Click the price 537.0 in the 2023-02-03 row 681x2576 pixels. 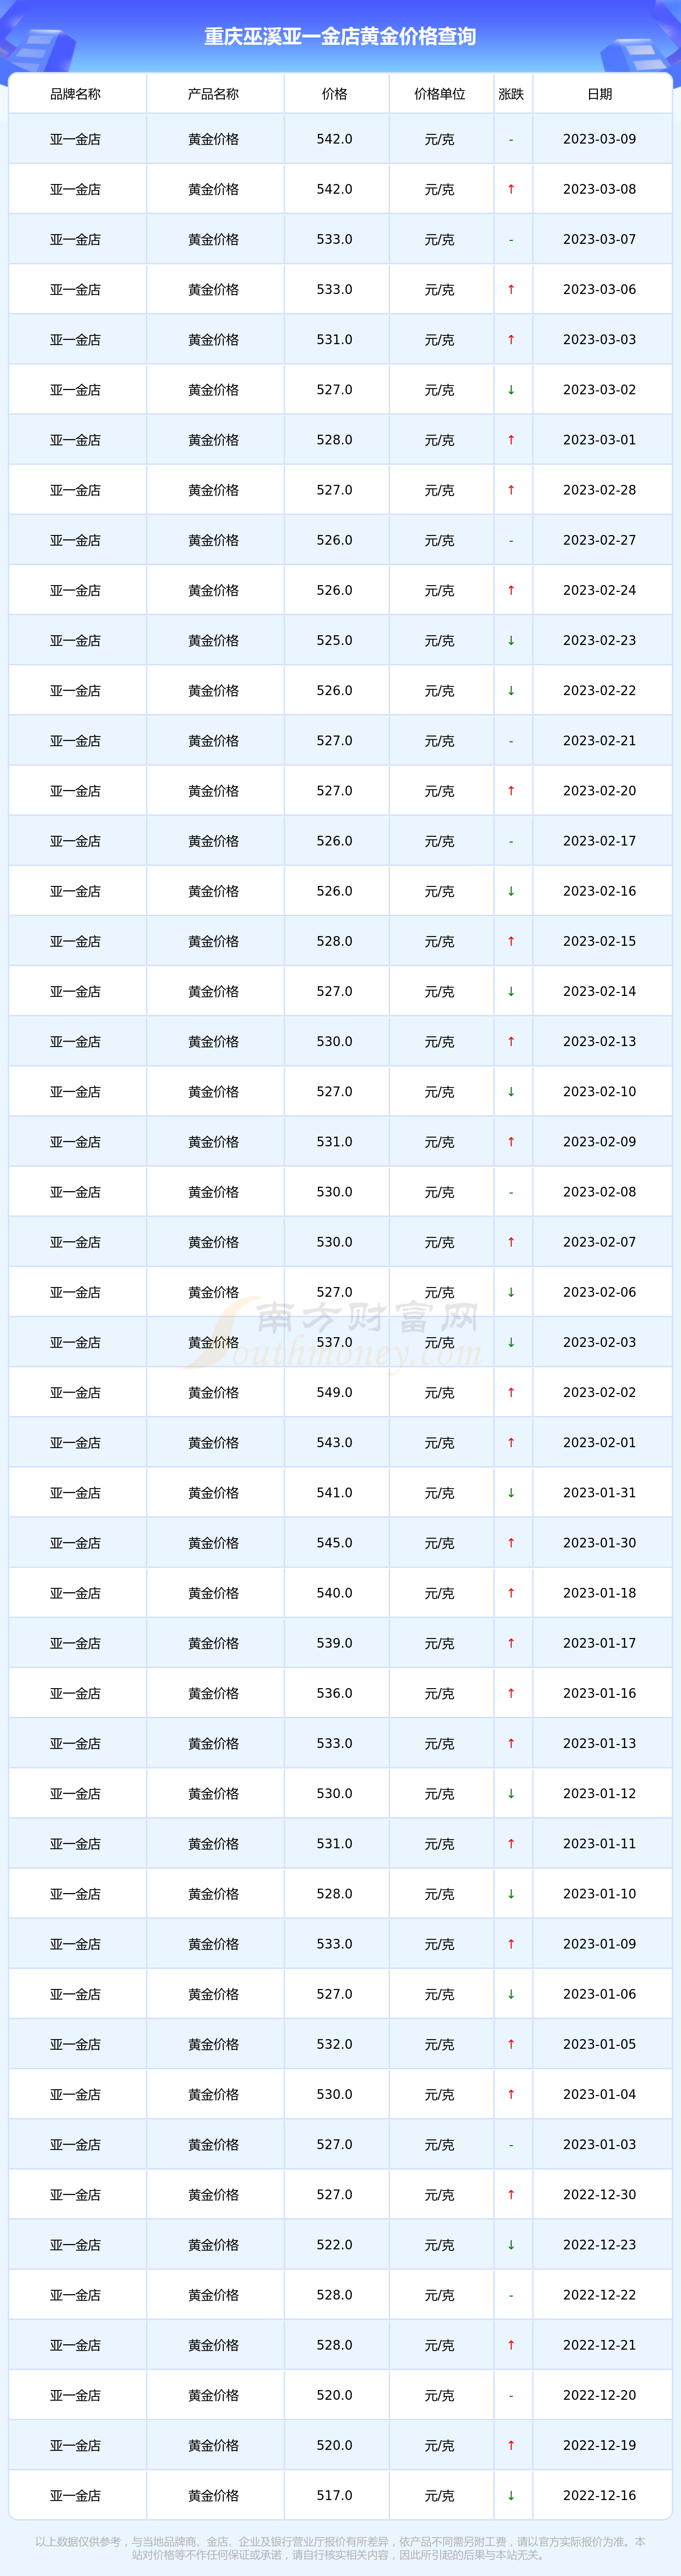pos(335,1342)
